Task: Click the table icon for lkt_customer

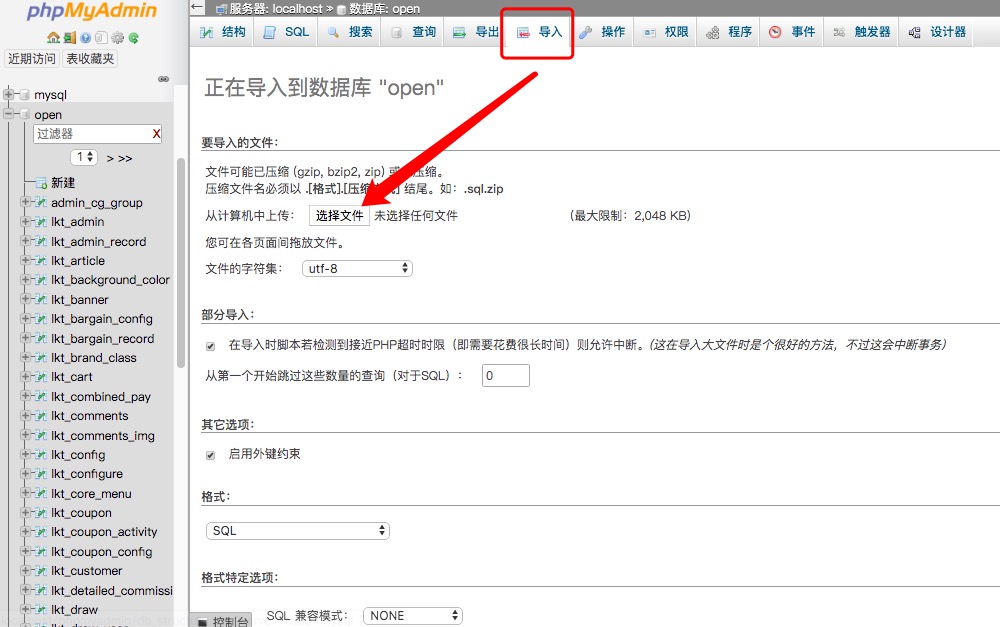Action: (41, 570)
